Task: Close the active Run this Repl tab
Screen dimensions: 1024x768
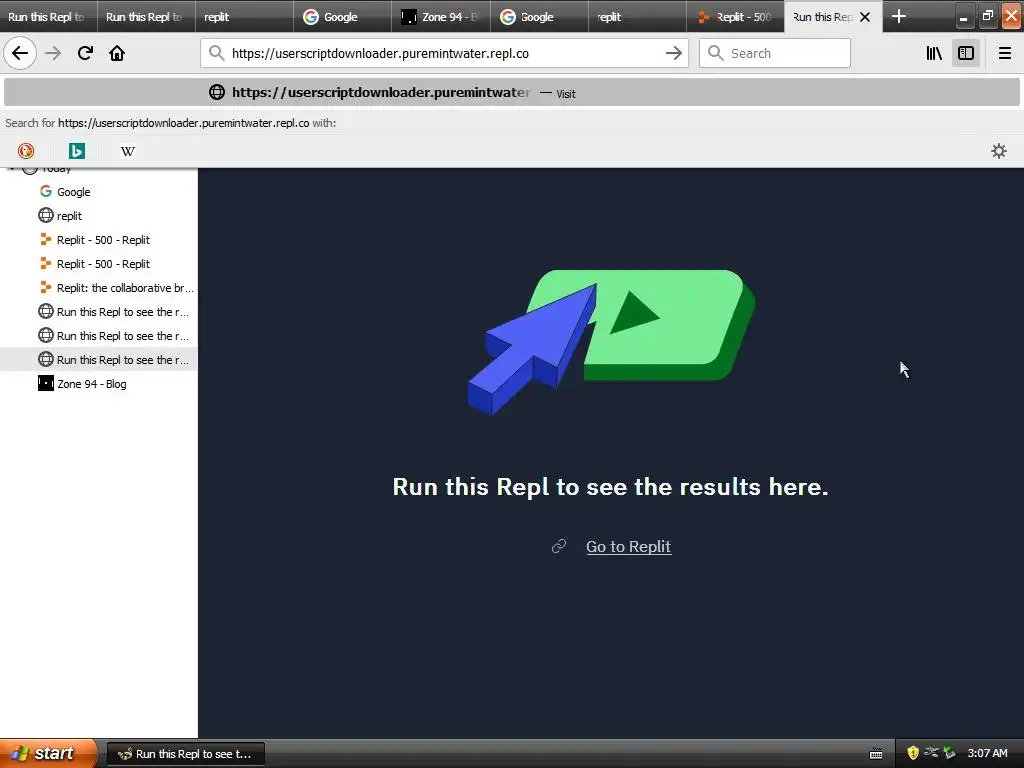Action: click(865, 17)
